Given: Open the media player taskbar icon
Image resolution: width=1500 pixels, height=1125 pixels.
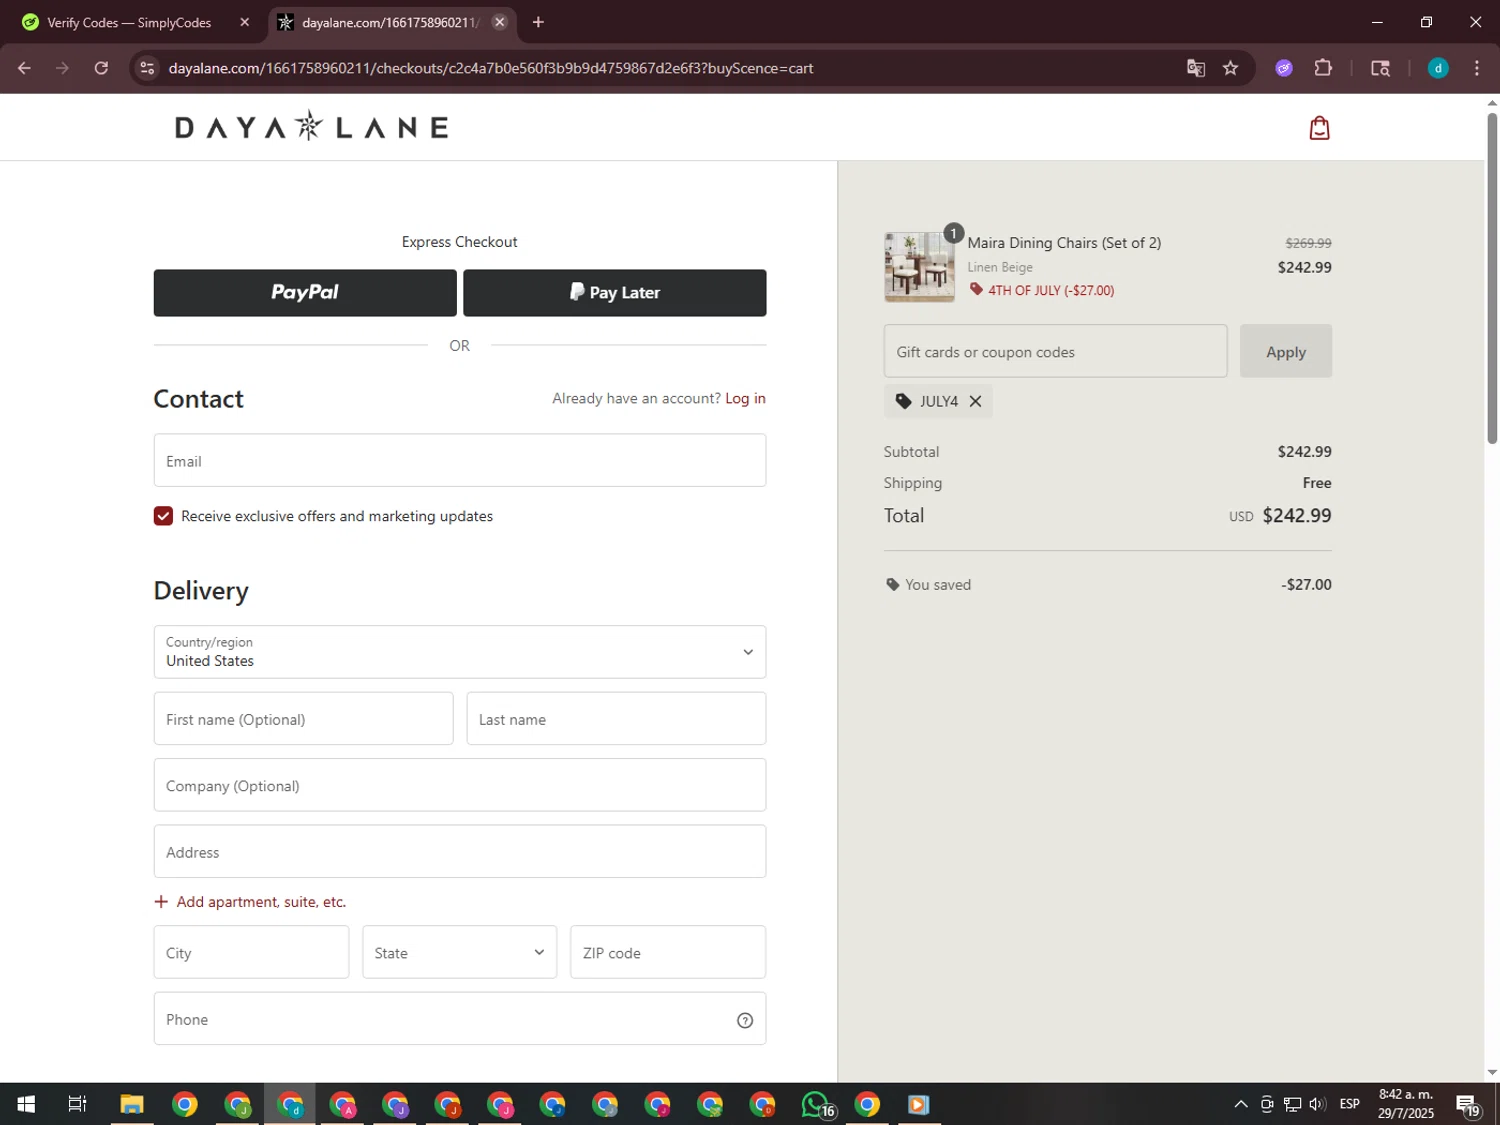Looking at the screenshot, I should [919, 1104].
